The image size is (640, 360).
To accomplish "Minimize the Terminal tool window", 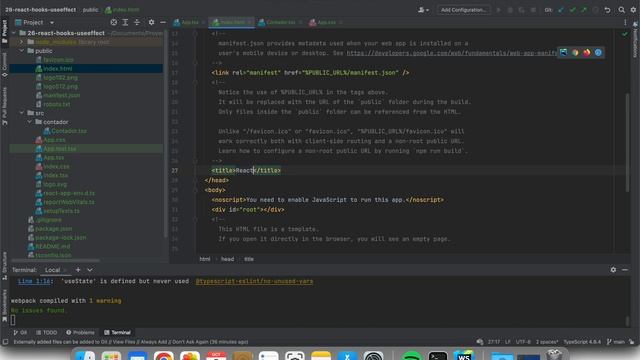I will (625, 270).
